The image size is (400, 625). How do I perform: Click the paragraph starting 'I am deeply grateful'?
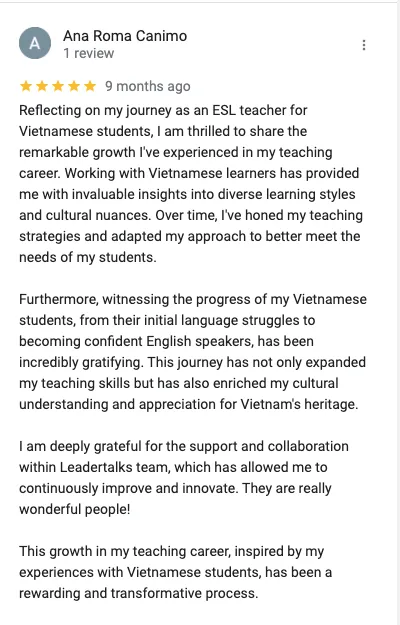point(184,478)
